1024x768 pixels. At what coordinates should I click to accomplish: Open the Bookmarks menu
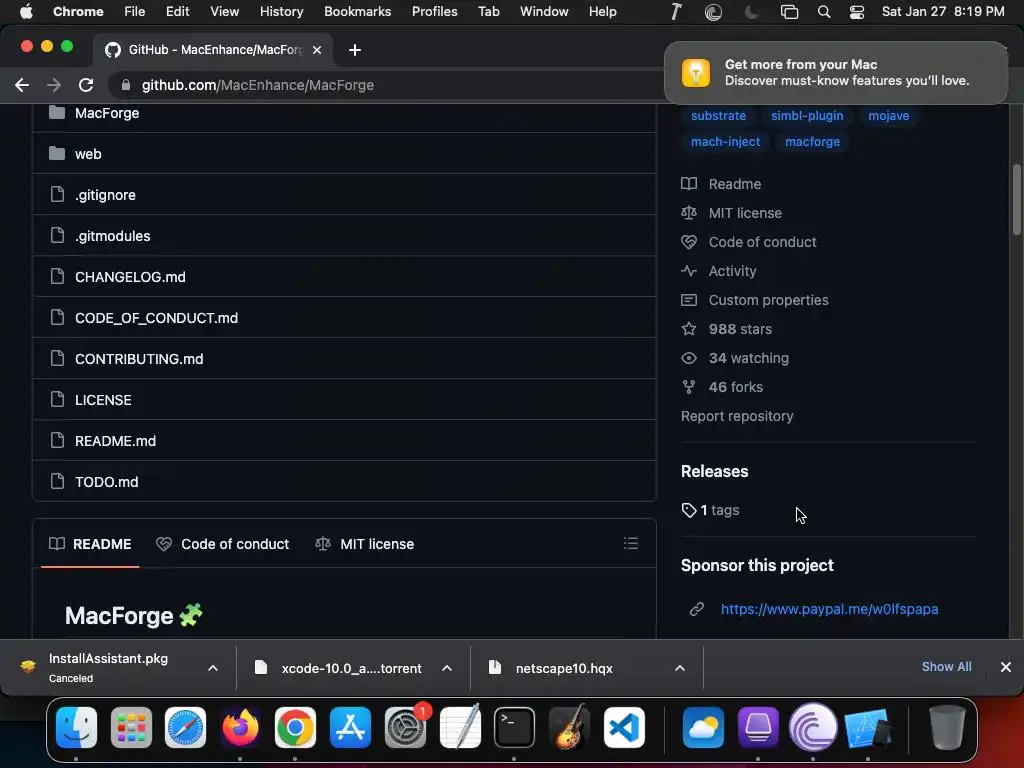[x=357, y=12]
